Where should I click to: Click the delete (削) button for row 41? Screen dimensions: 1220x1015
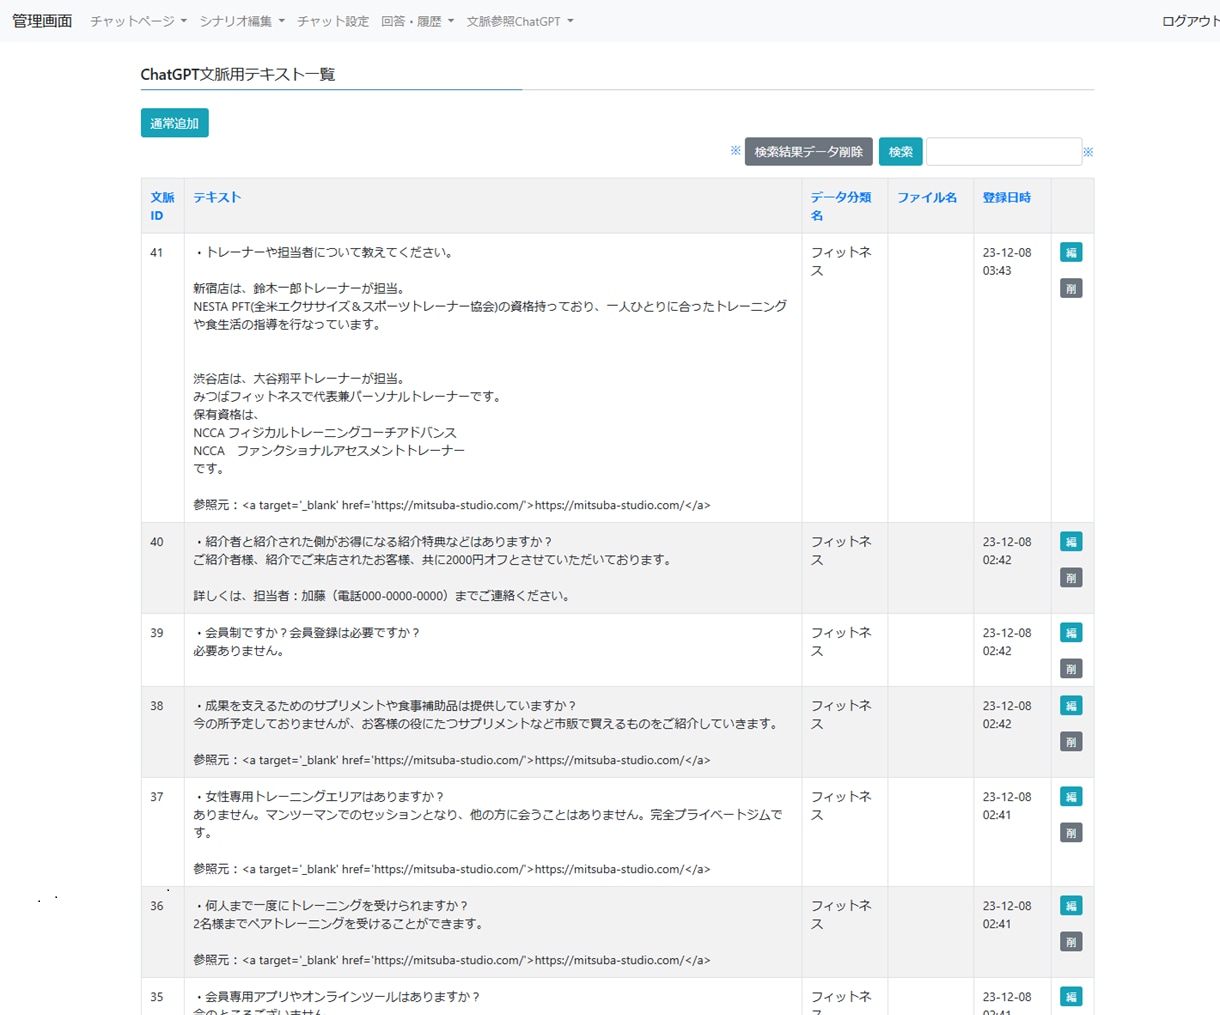pos(1071,288)
